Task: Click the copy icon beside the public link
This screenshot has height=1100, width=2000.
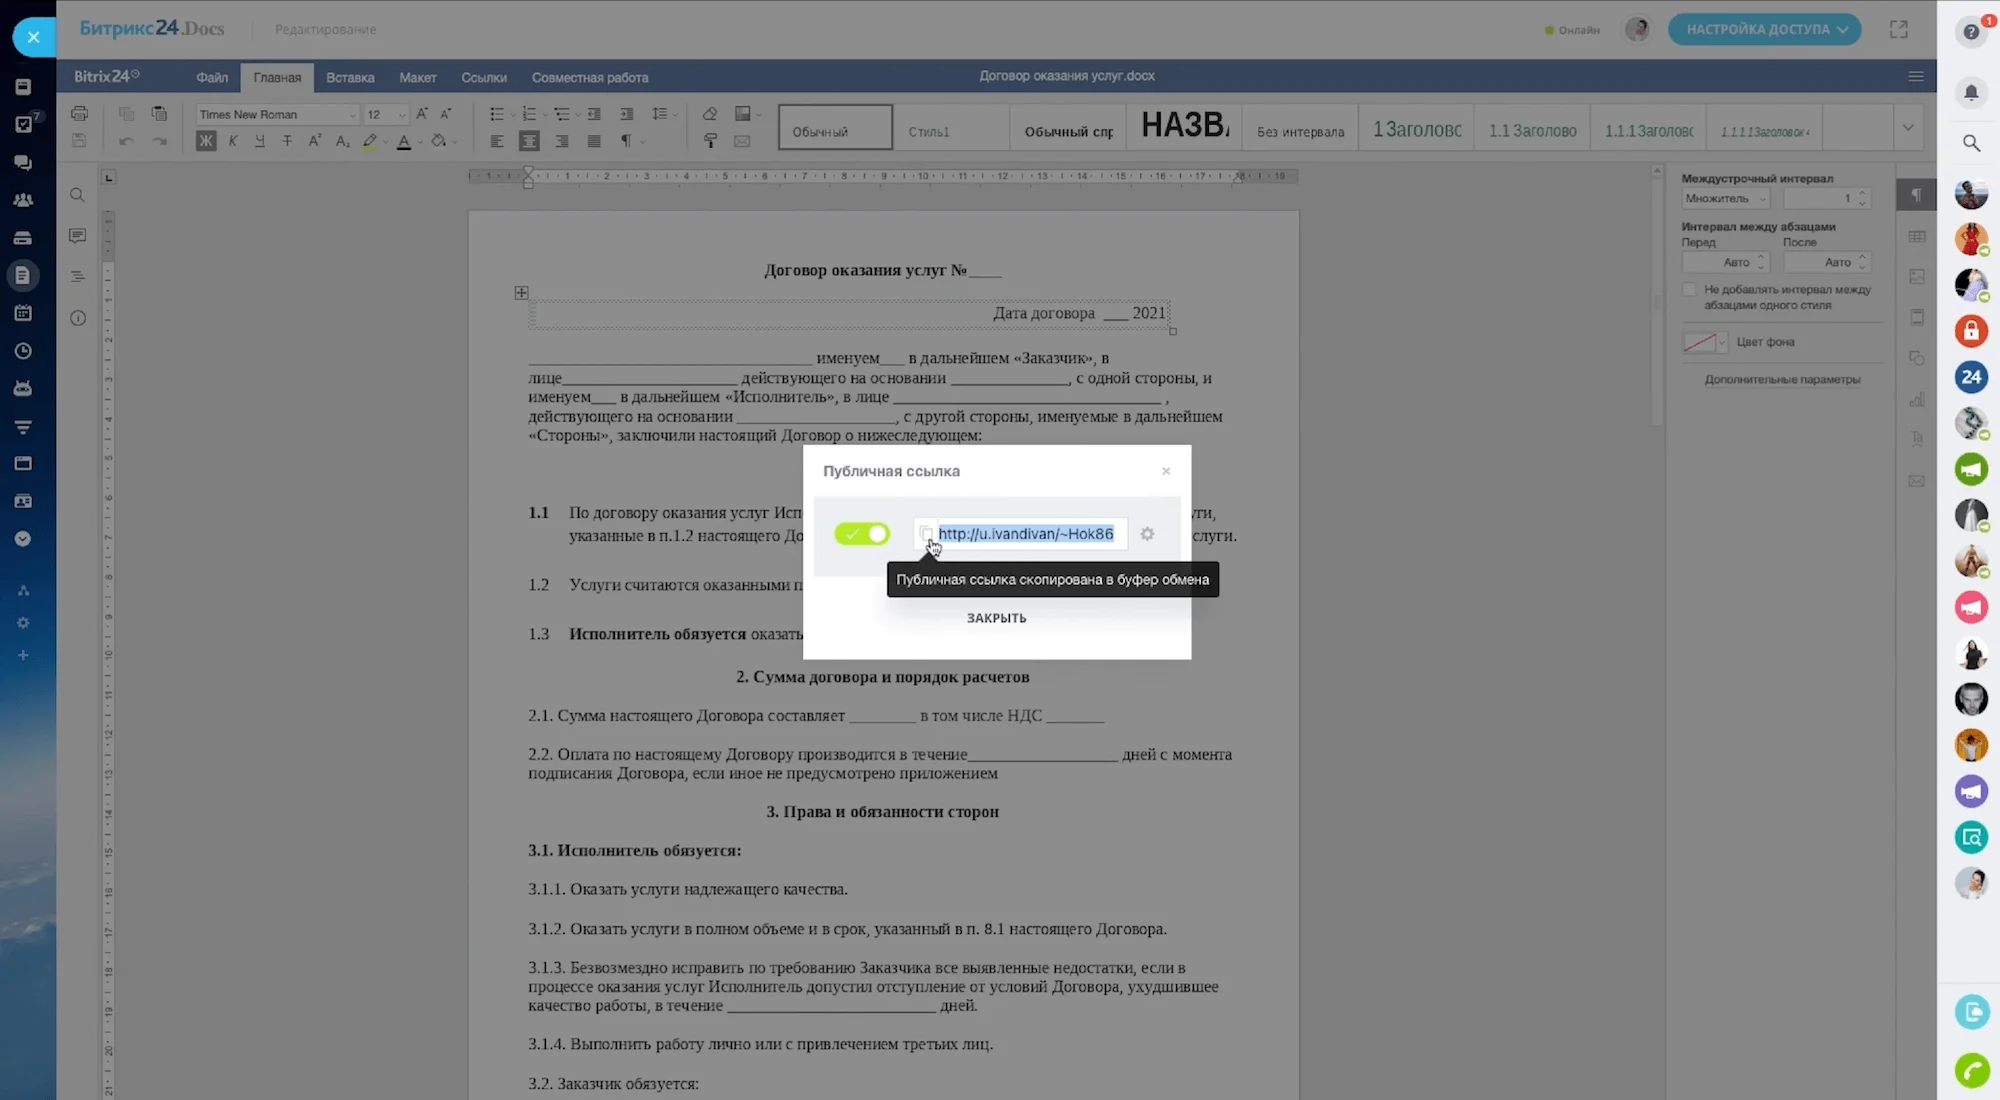Action: coord(926,534)
